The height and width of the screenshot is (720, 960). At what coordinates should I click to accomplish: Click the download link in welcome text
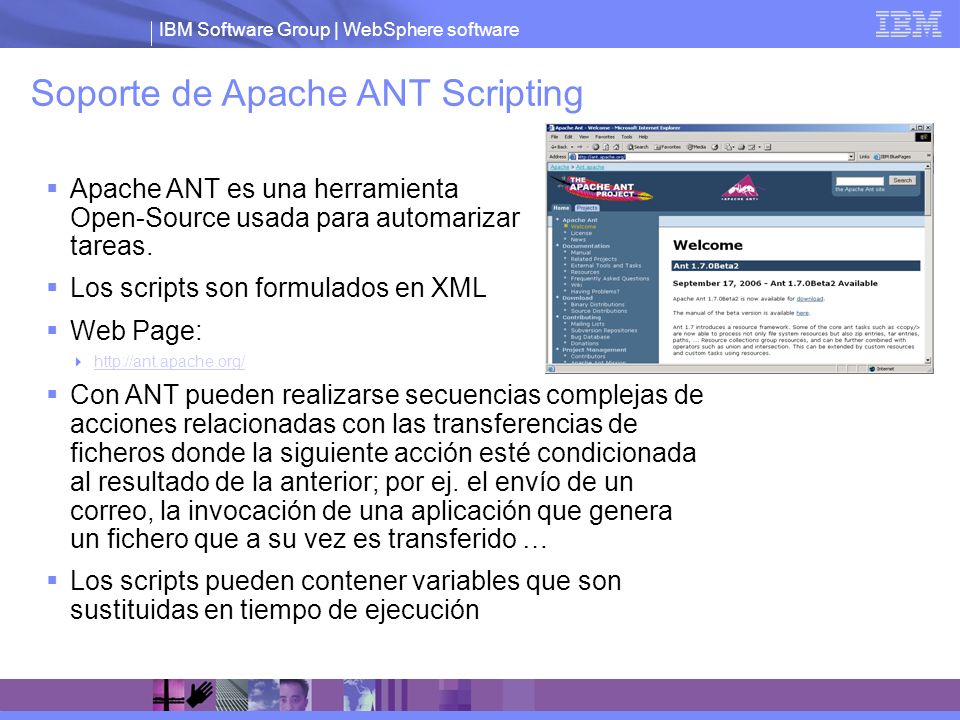809,299
